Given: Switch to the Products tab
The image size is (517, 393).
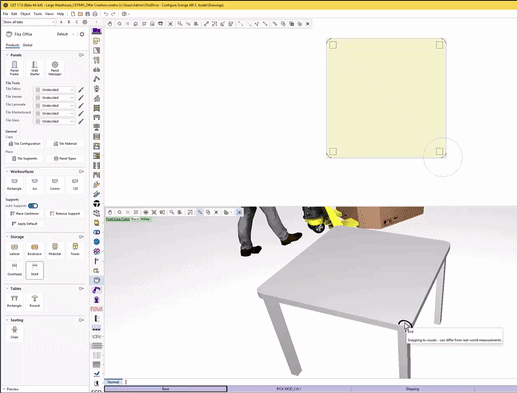Looking at the screenshot, I should [x=12, y=45].
